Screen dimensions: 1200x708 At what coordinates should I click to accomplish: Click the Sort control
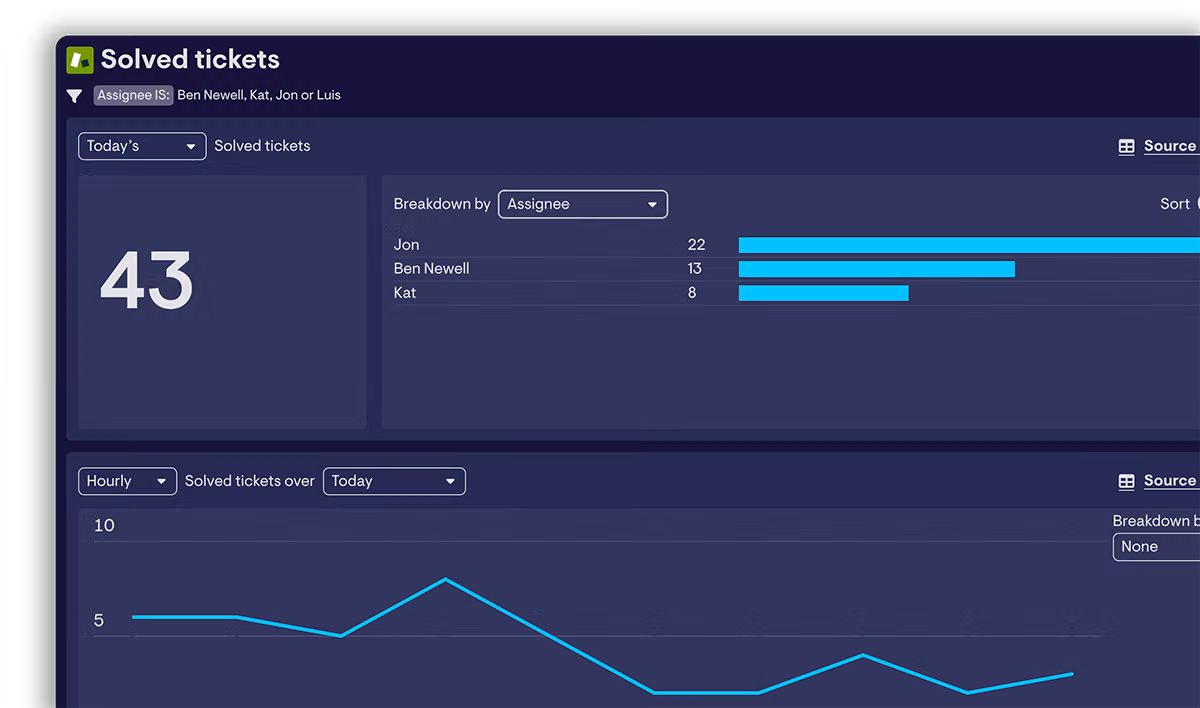pos(1176,204)
